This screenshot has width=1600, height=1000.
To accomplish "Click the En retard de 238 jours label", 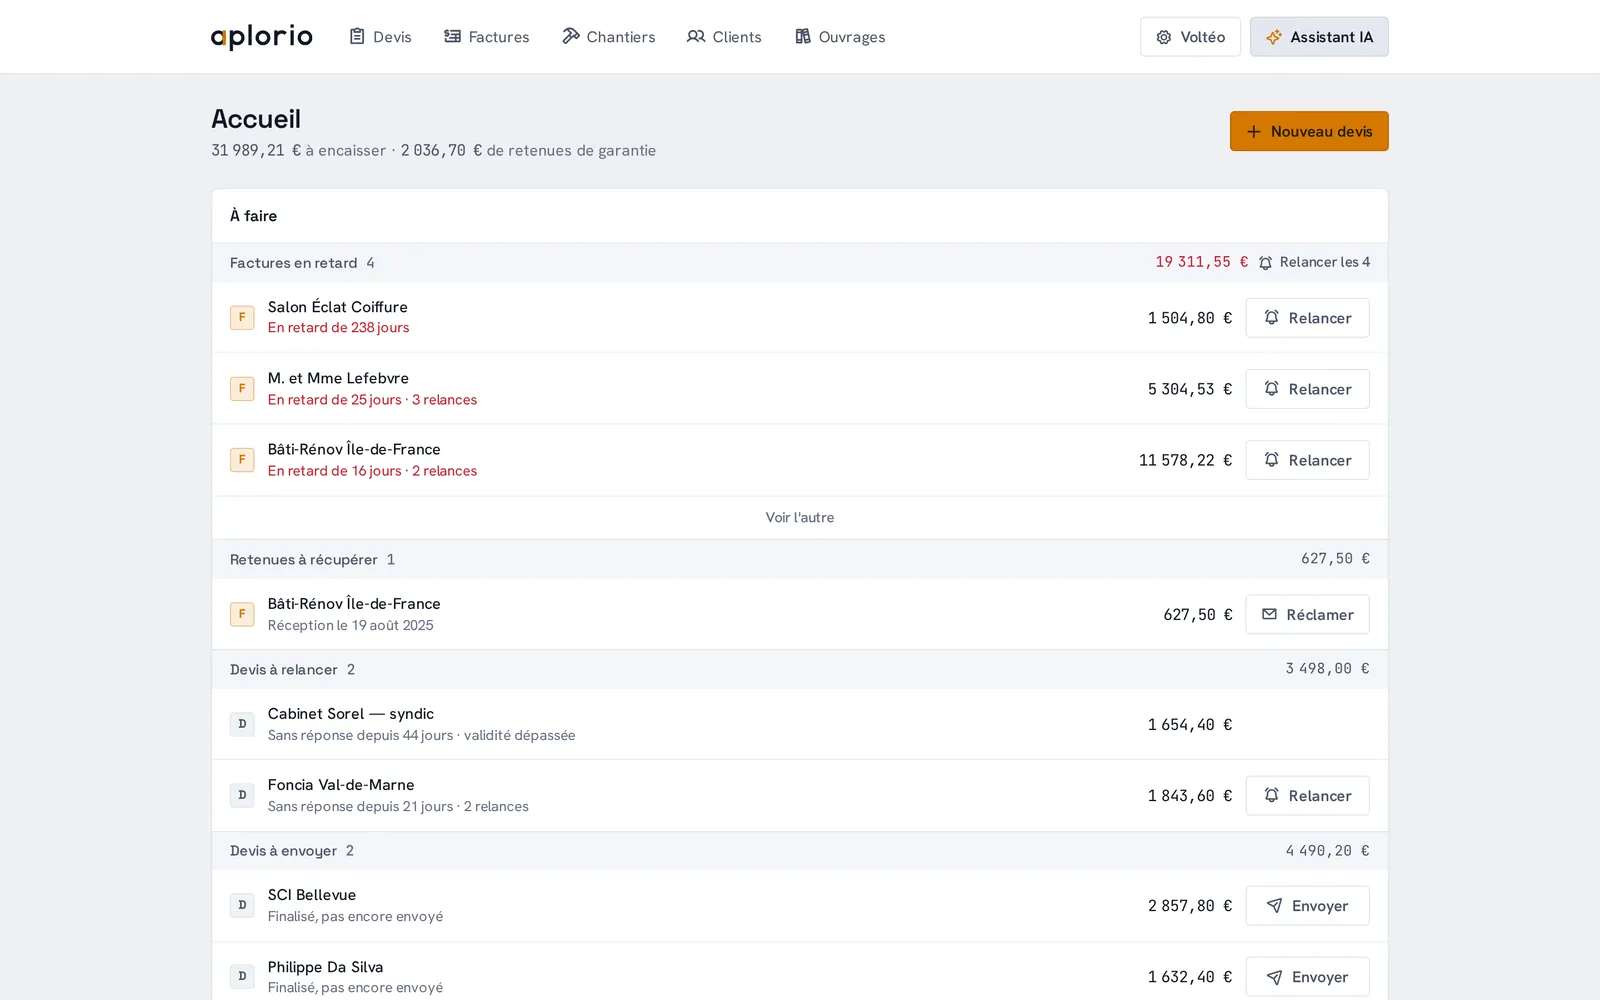I will coord(338,328).
